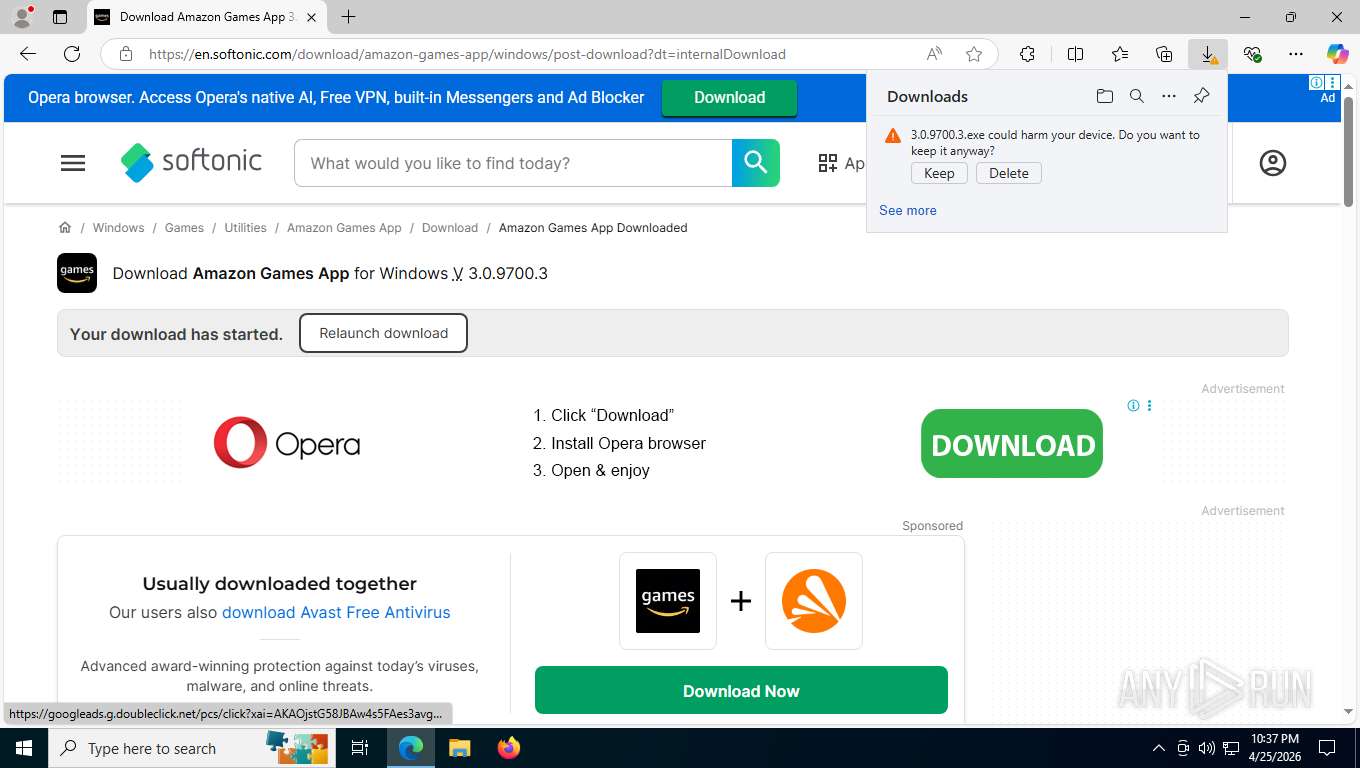Click the Amazon games thumbnail in bundle
Image resolution: width=1360 pixels, height=768 pixels.
668,601
